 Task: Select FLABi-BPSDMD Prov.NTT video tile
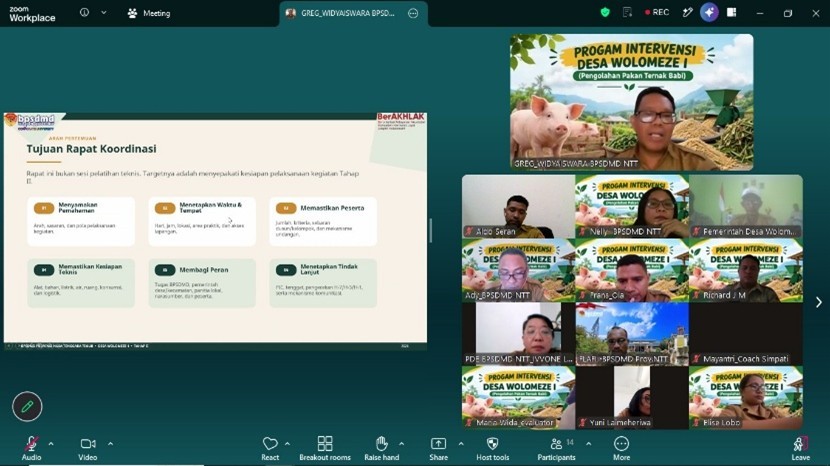coord(632,334)
